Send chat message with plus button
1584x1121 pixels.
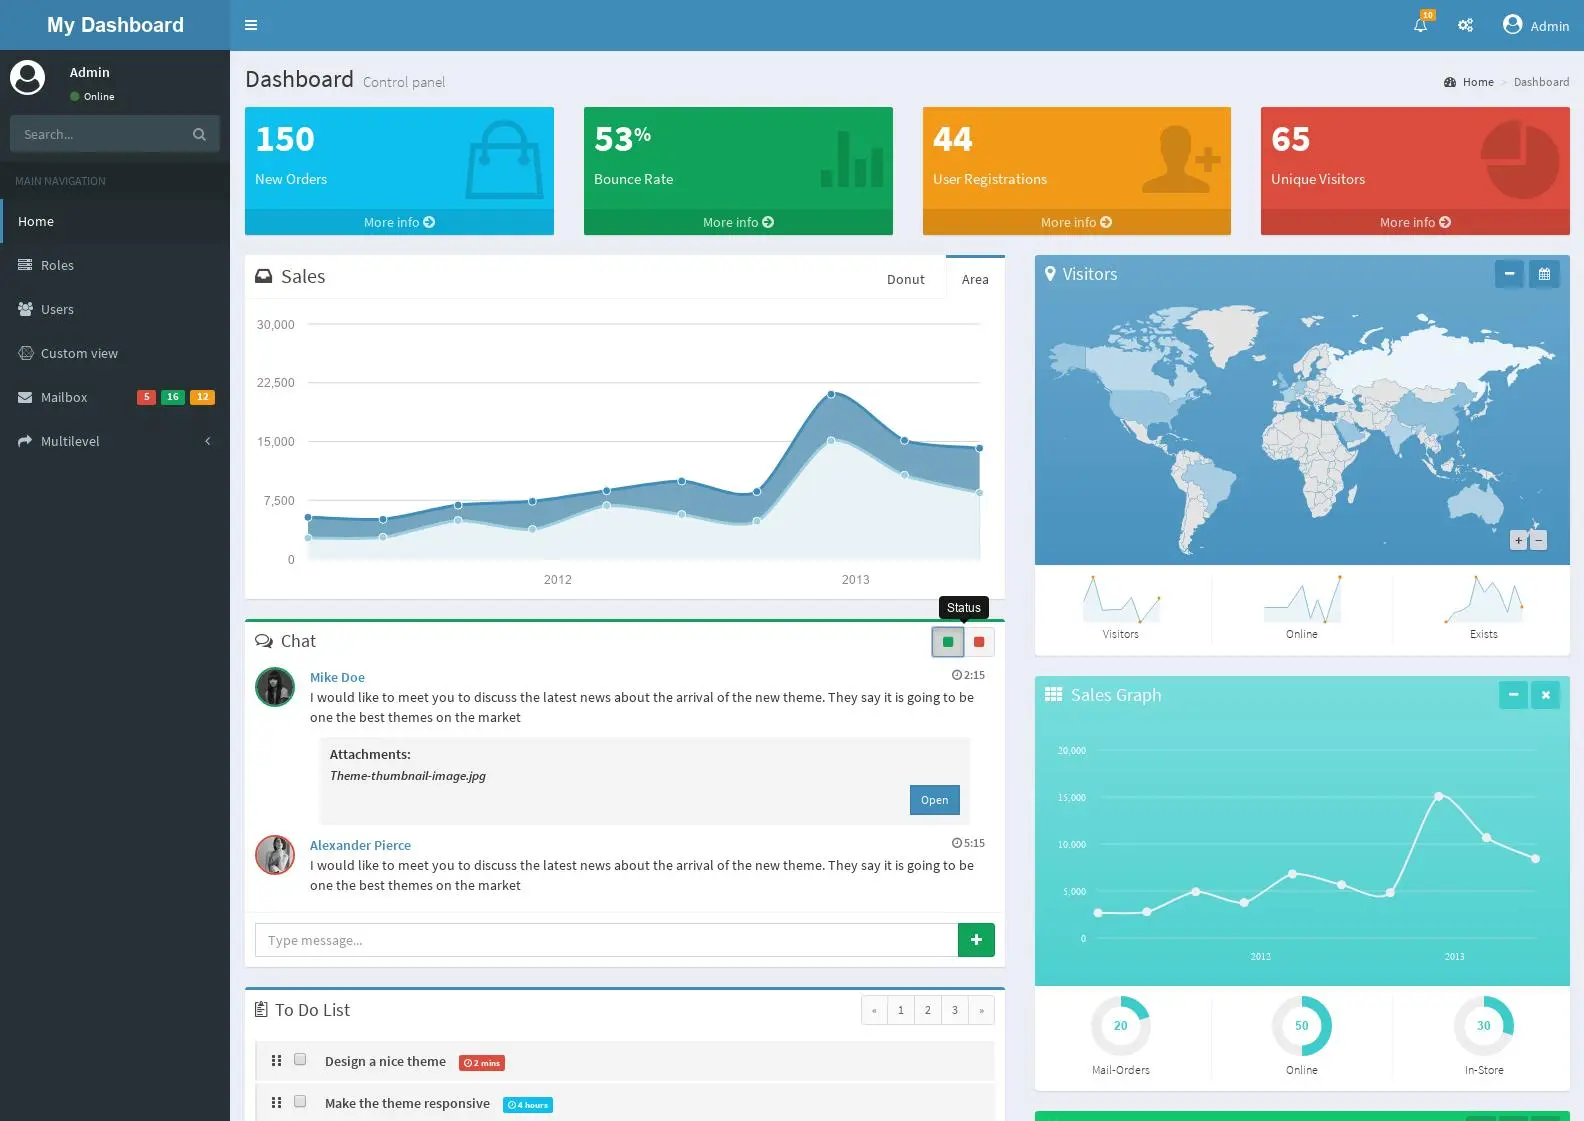click(x=976, y=940)
